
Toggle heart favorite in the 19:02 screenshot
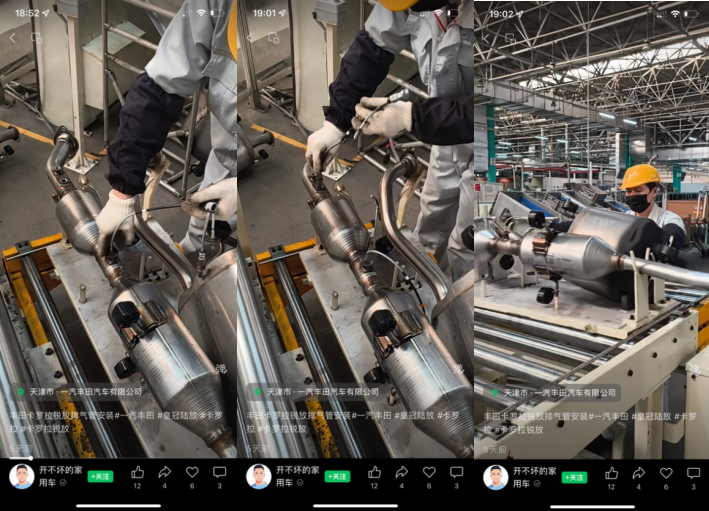[666, 472]
